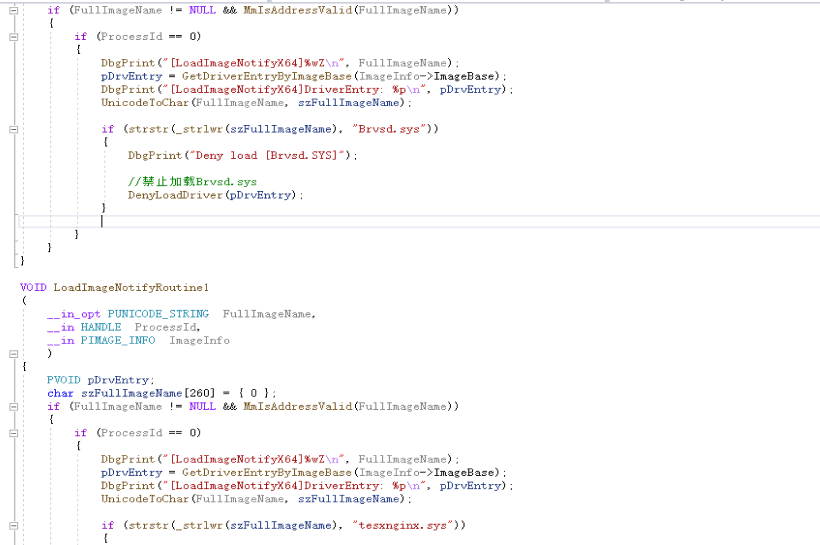Click the DenyLoadDriver(pDrvEntry) call

(x=215, y=195)
